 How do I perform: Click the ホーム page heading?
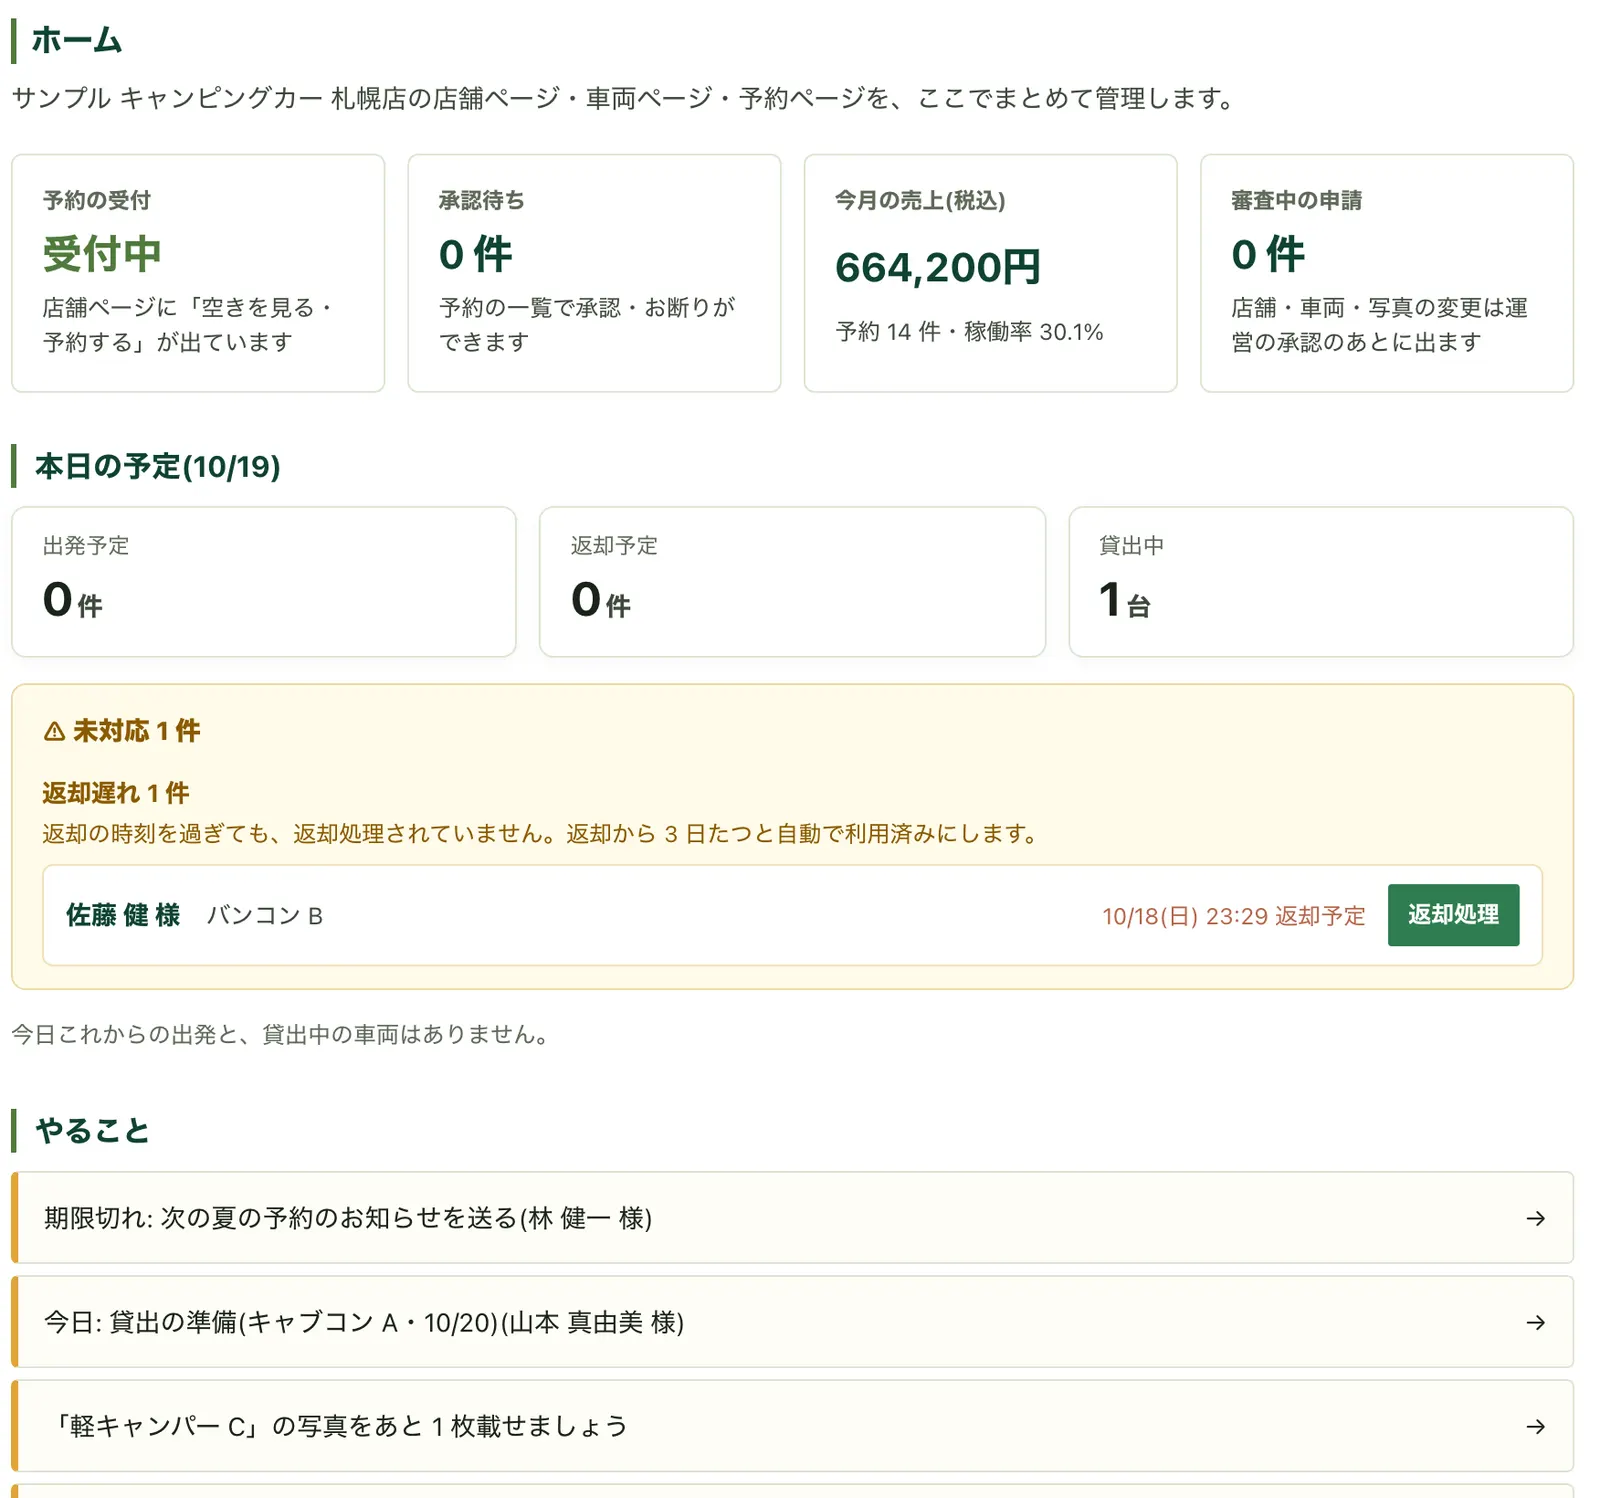pos(77,40)
